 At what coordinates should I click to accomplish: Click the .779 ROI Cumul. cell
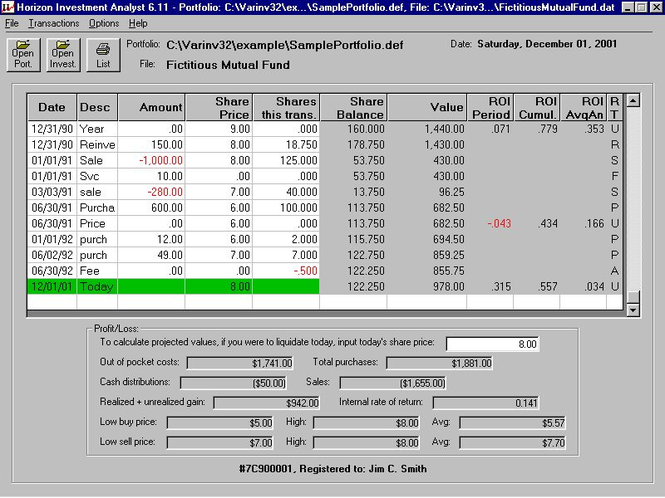[537, 129]
